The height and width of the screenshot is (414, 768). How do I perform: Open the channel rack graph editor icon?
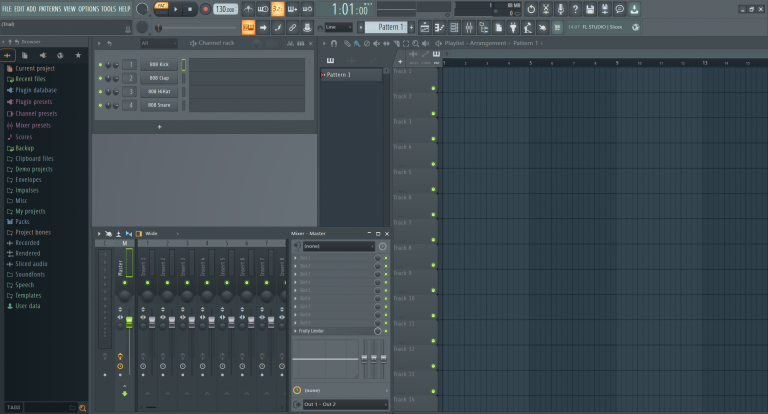290,43
